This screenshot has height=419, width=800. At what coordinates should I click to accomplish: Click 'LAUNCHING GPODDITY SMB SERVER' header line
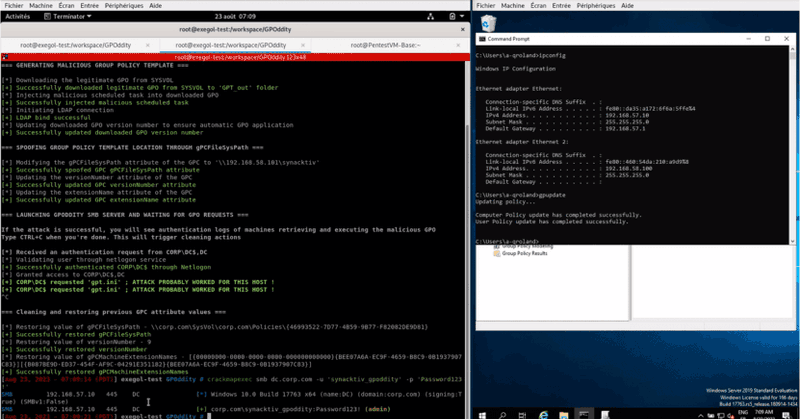125,215
